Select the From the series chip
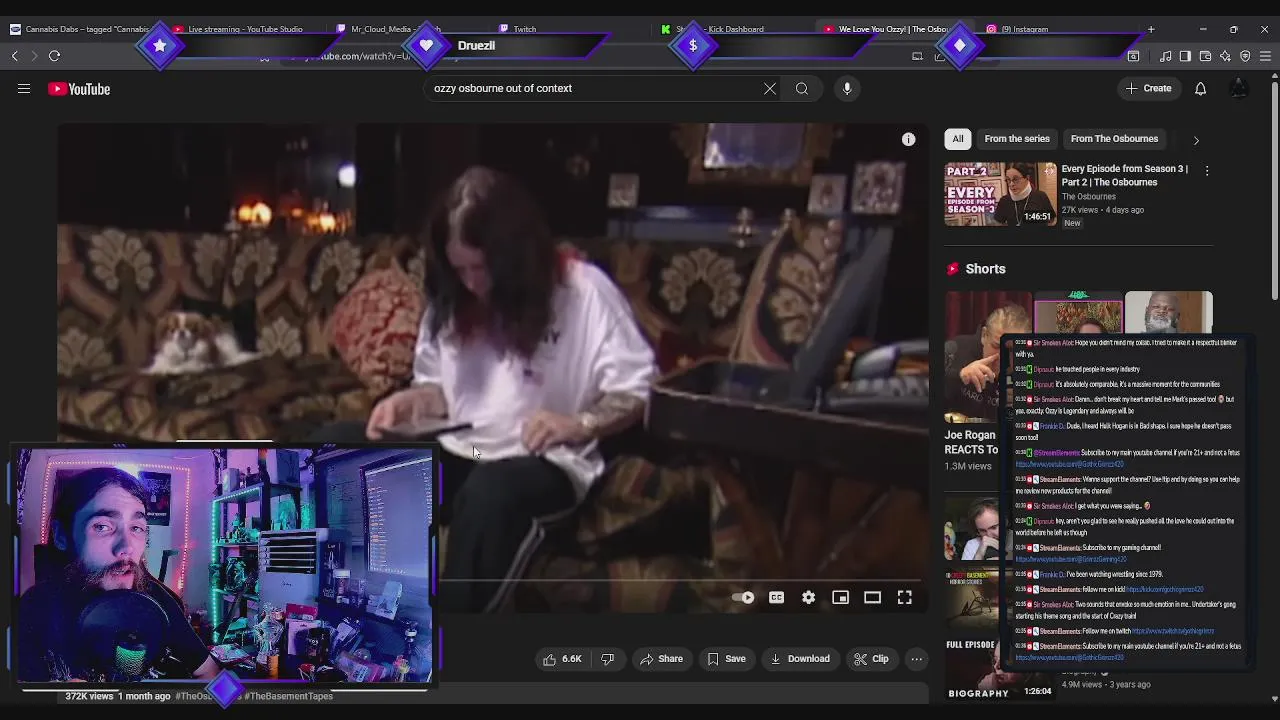The image size is (1280, 720). (1017, 139)
